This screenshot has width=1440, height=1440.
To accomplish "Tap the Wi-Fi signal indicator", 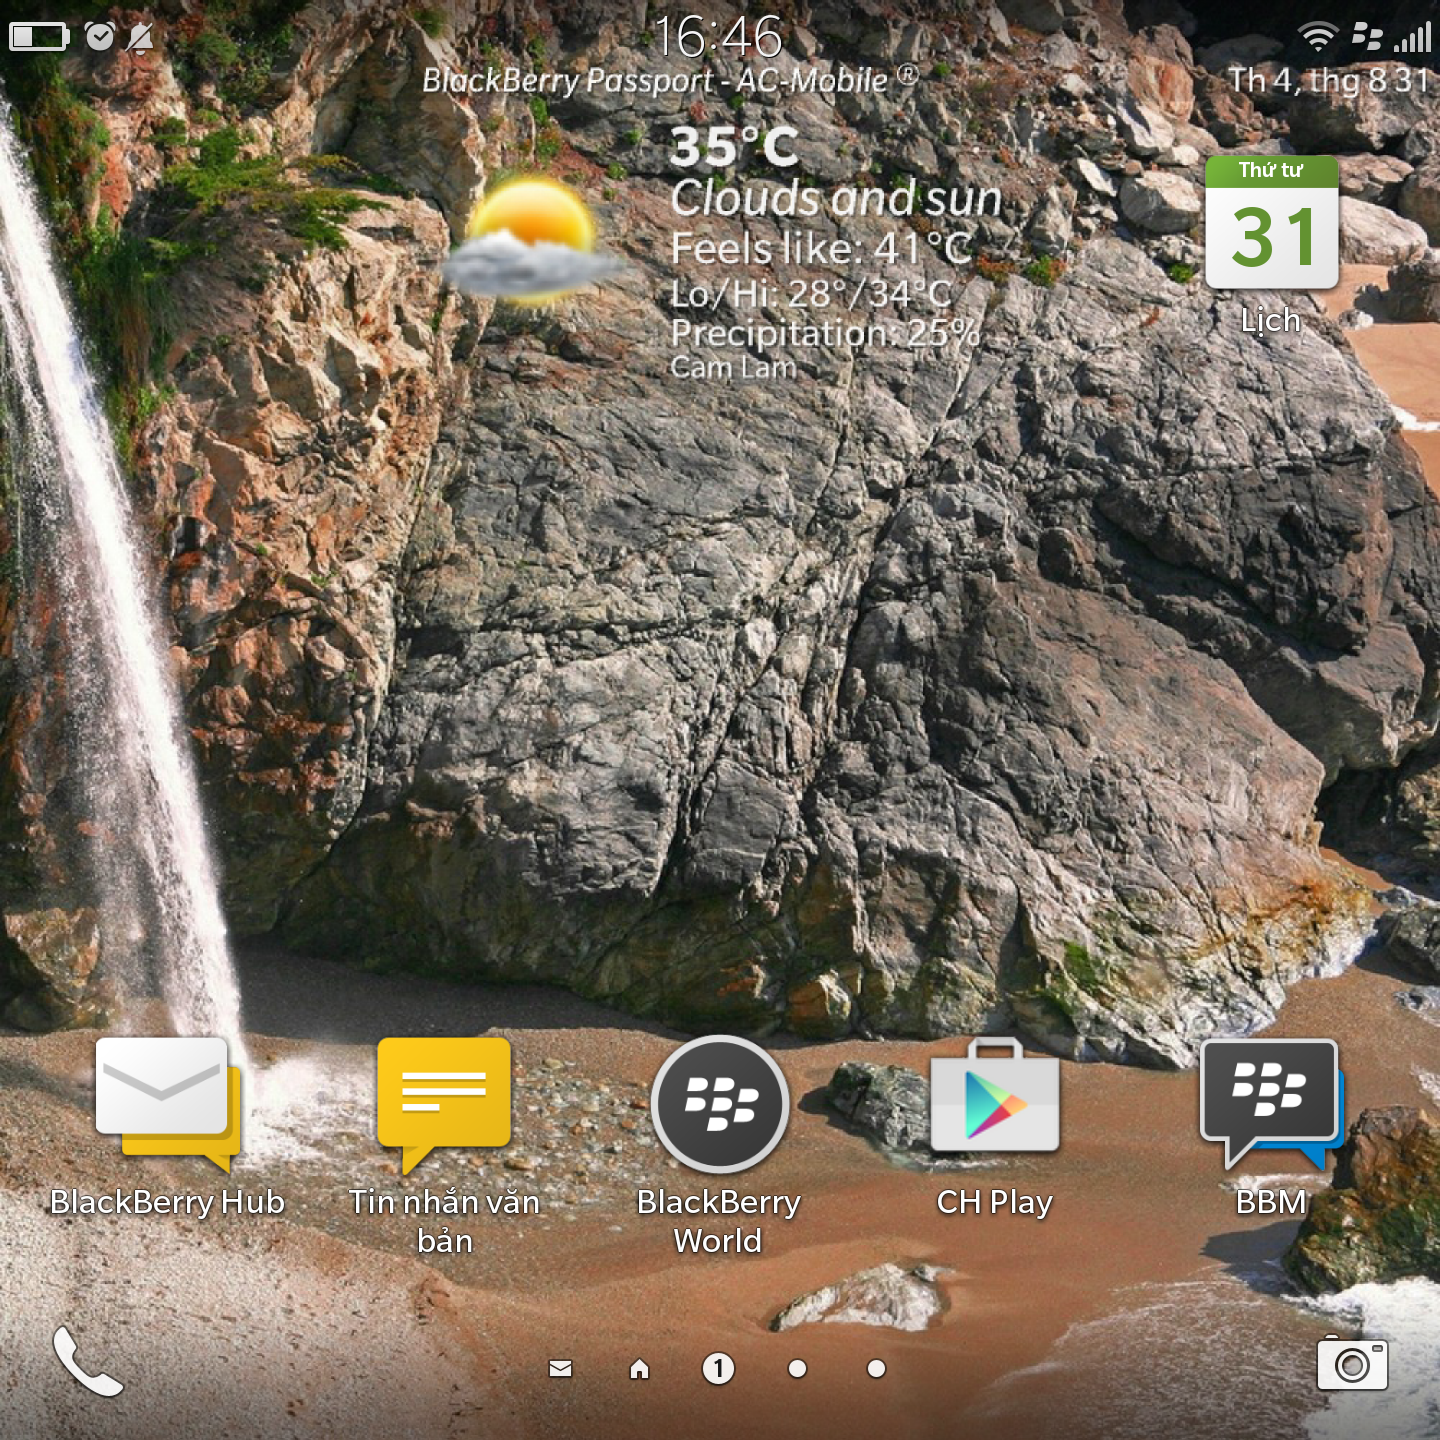I will (x=1317, y=37).
